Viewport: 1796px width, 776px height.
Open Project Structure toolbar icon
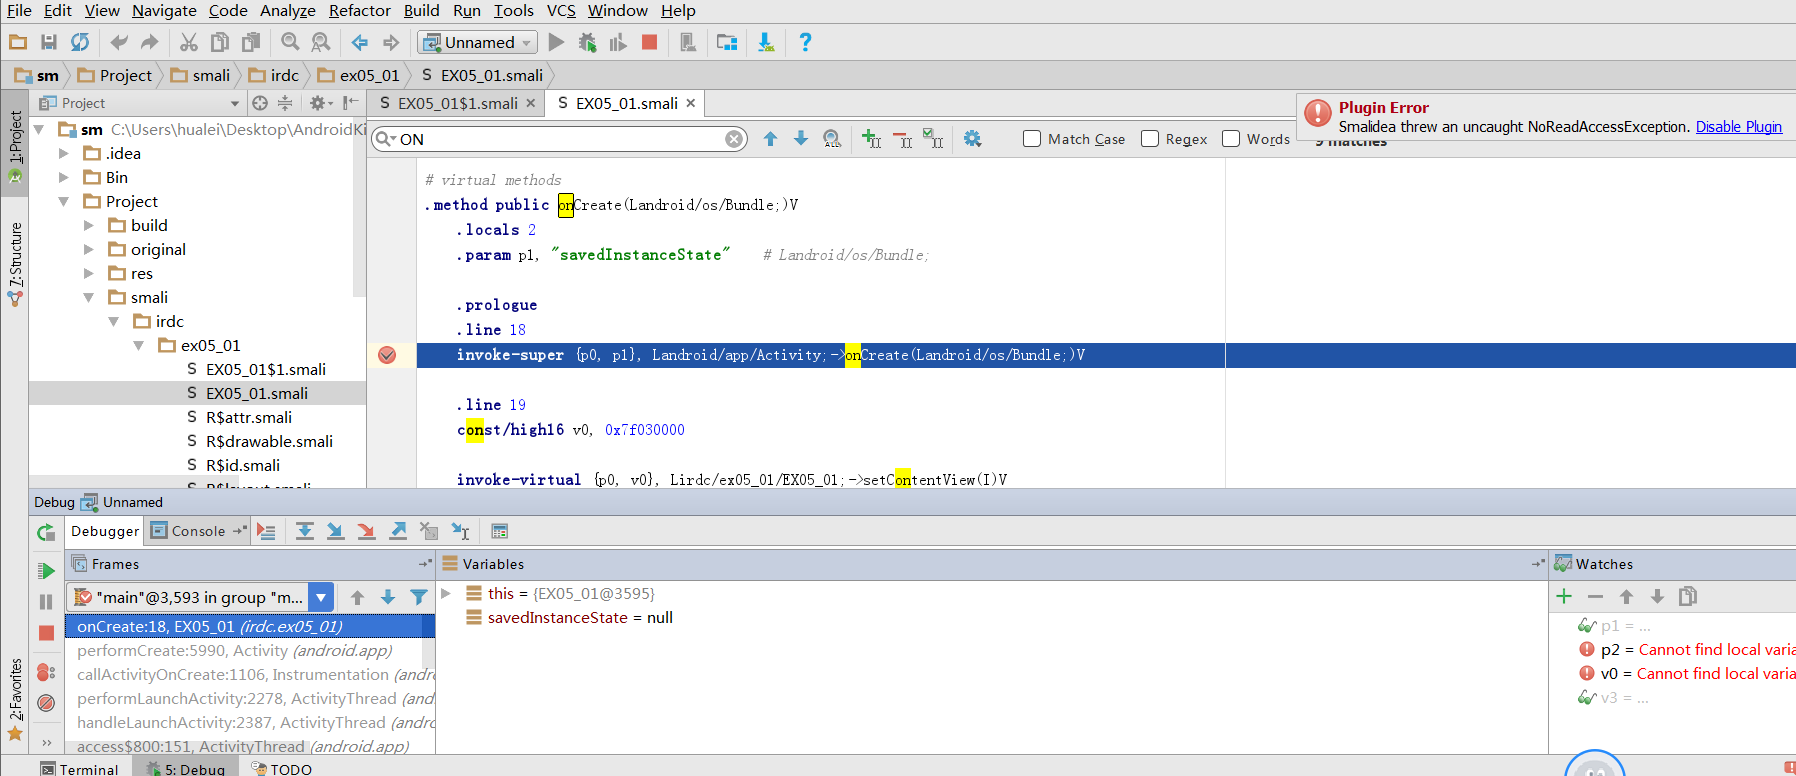(727, 42)
